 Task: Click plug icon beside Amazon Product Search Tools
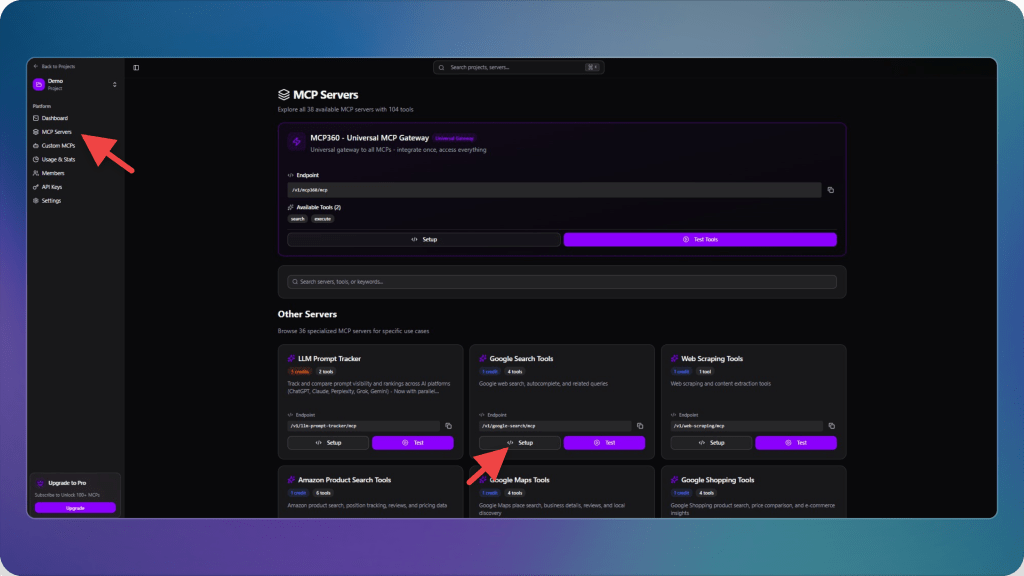coord(291,480)
